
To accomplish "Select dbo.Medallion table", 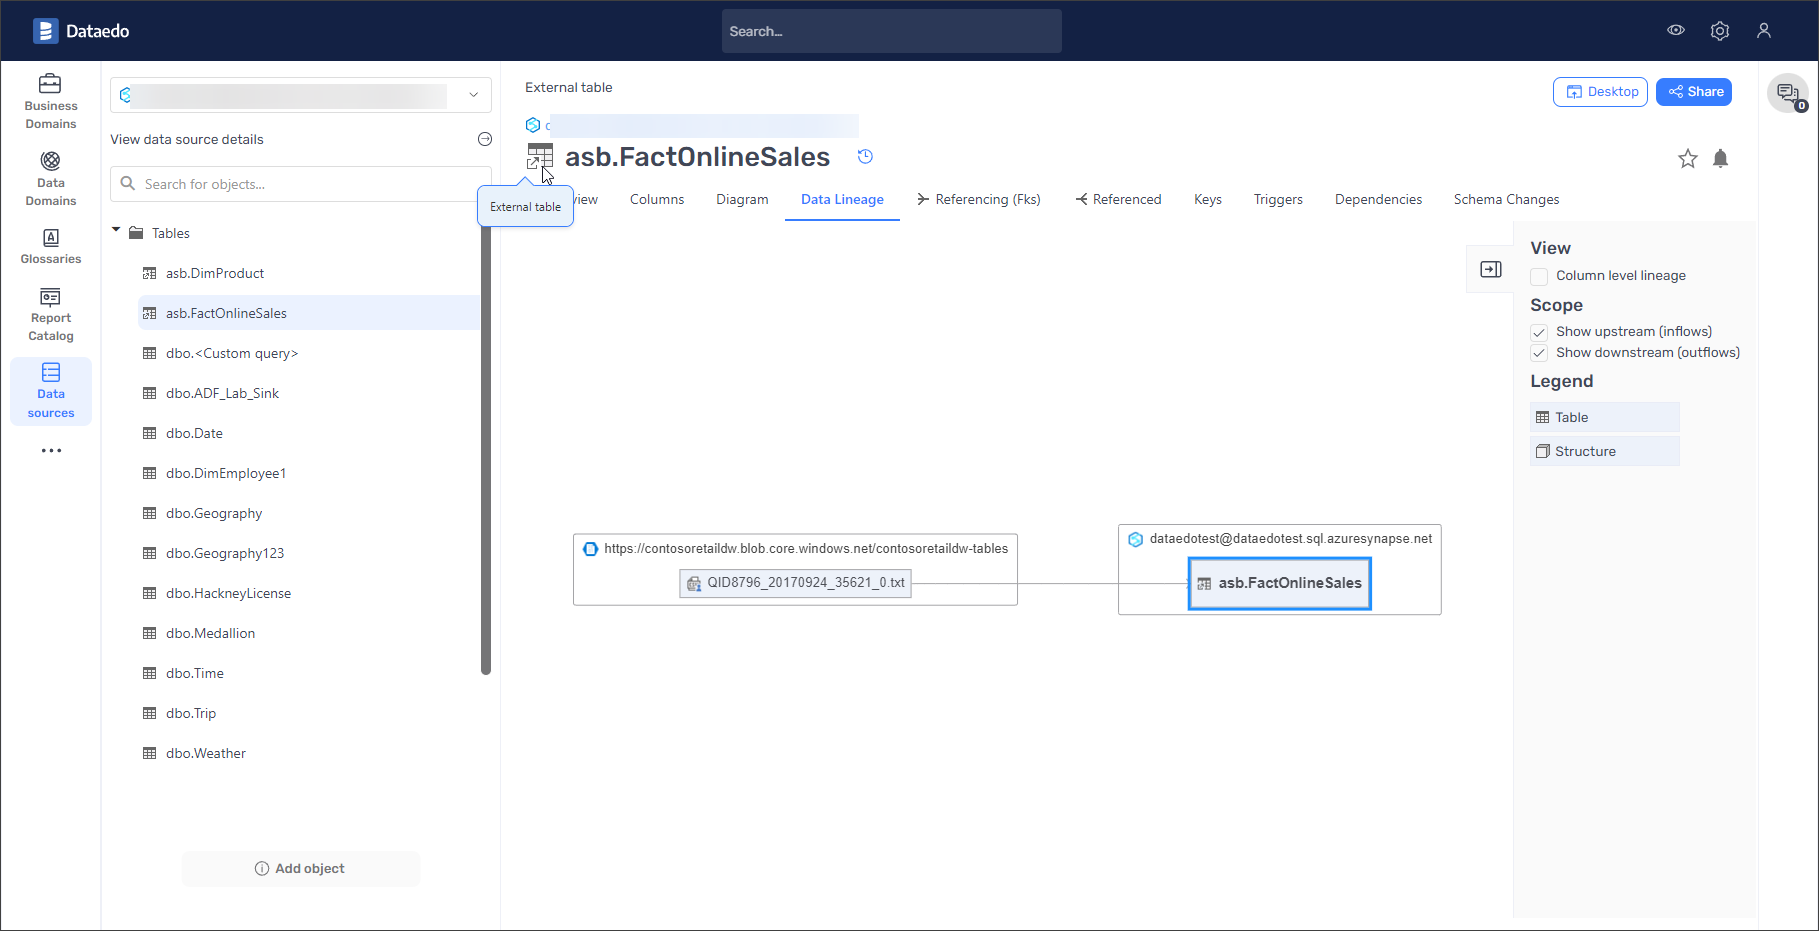I will (309, 633).
